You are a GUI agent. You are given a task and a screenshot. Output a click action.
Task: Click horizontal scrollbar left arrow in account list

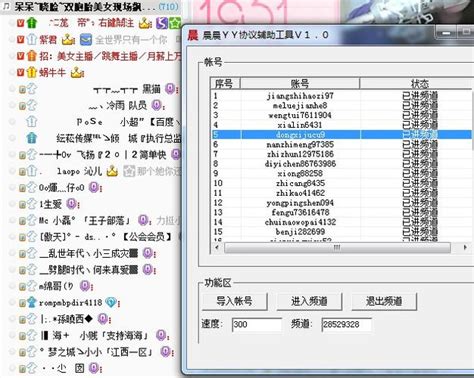[217, 248]
